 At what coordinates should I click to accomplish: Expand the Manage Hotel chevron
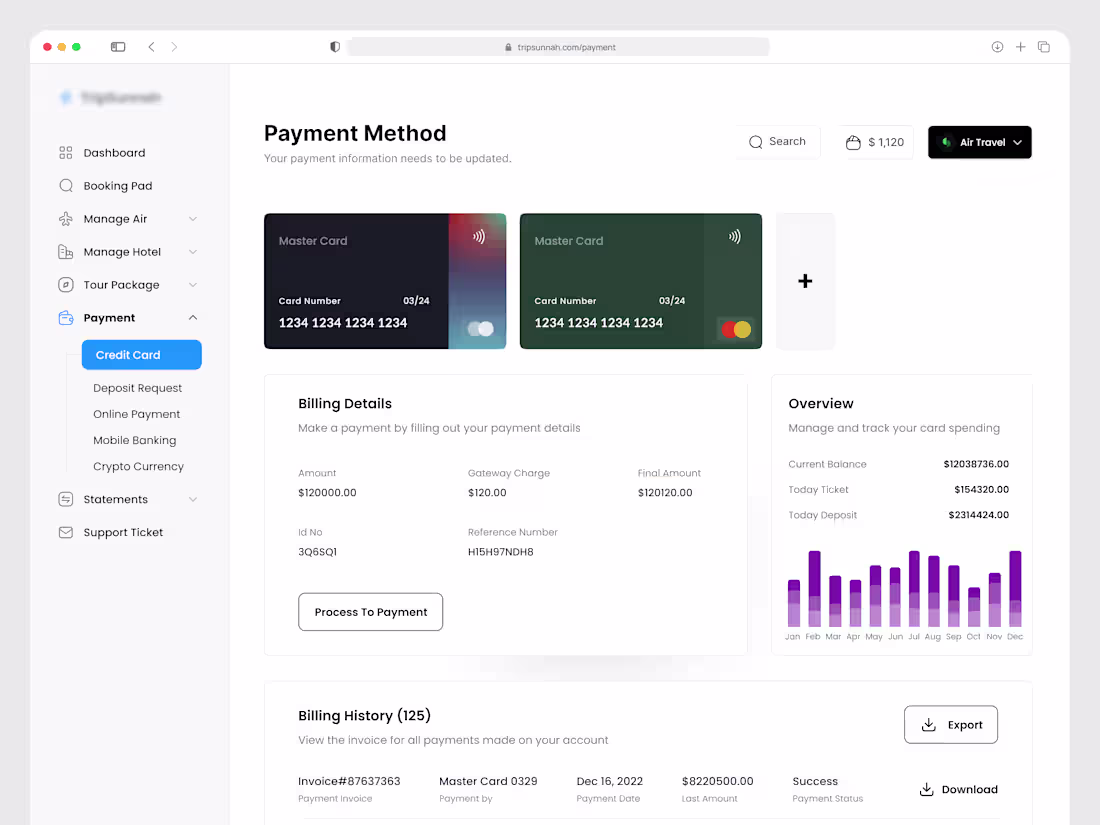coord(193,252)
